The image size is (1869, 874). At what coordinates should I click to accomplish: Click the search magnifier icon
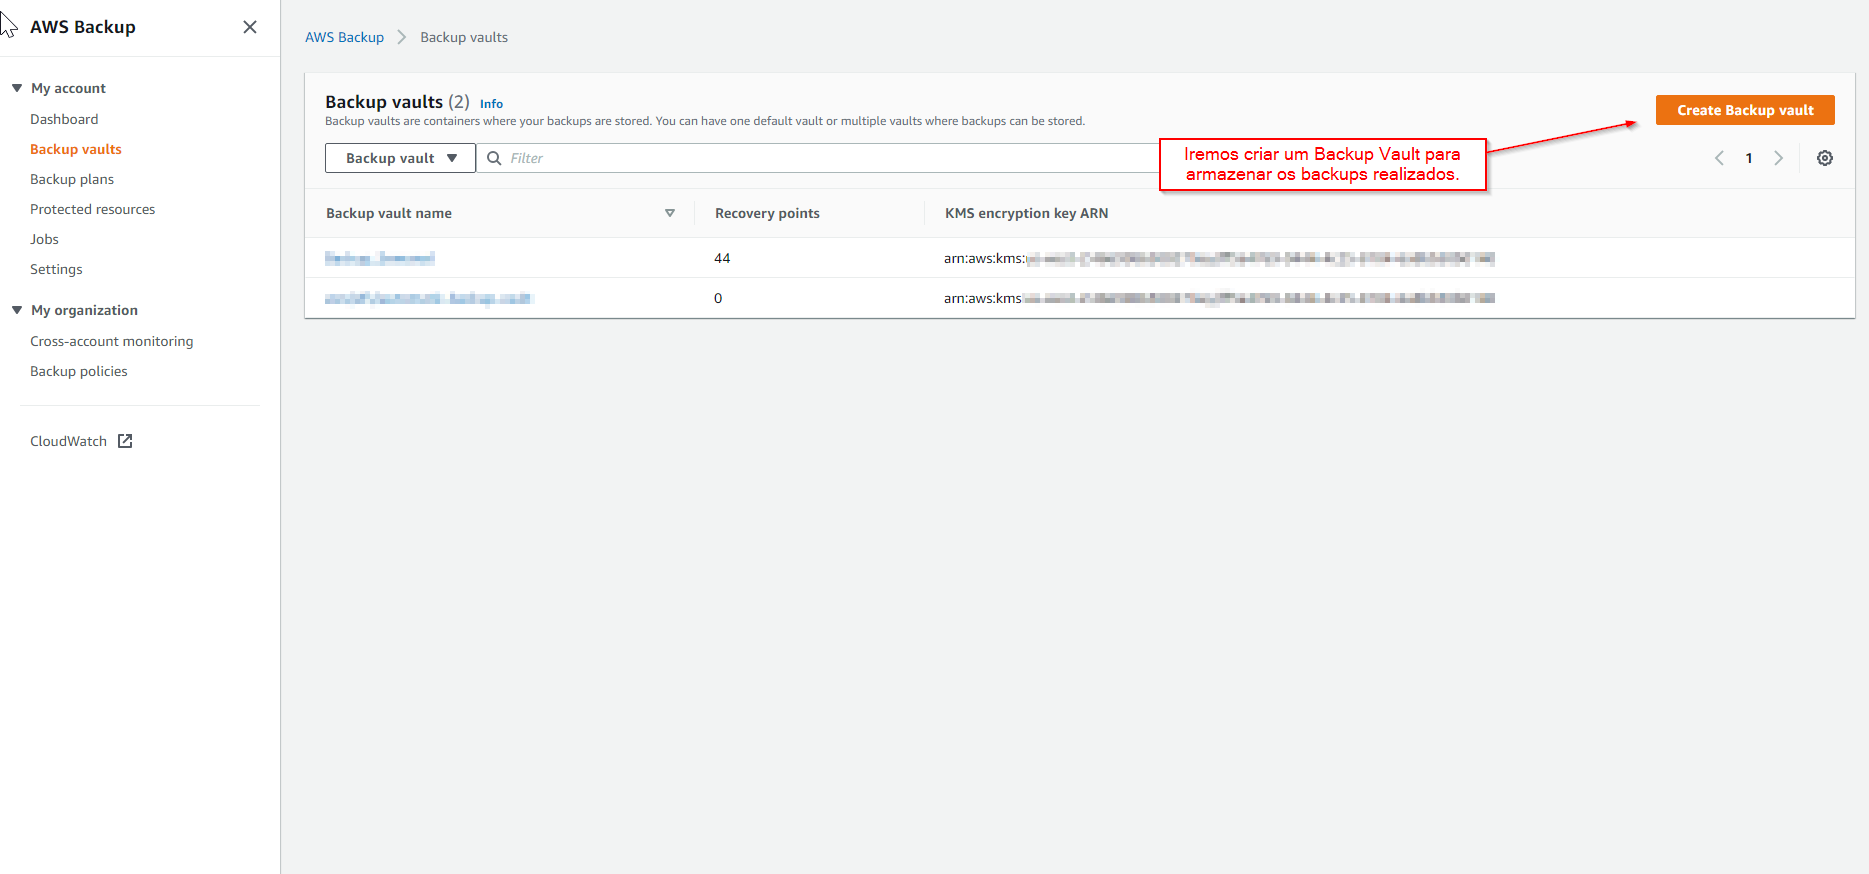point(494,158)
